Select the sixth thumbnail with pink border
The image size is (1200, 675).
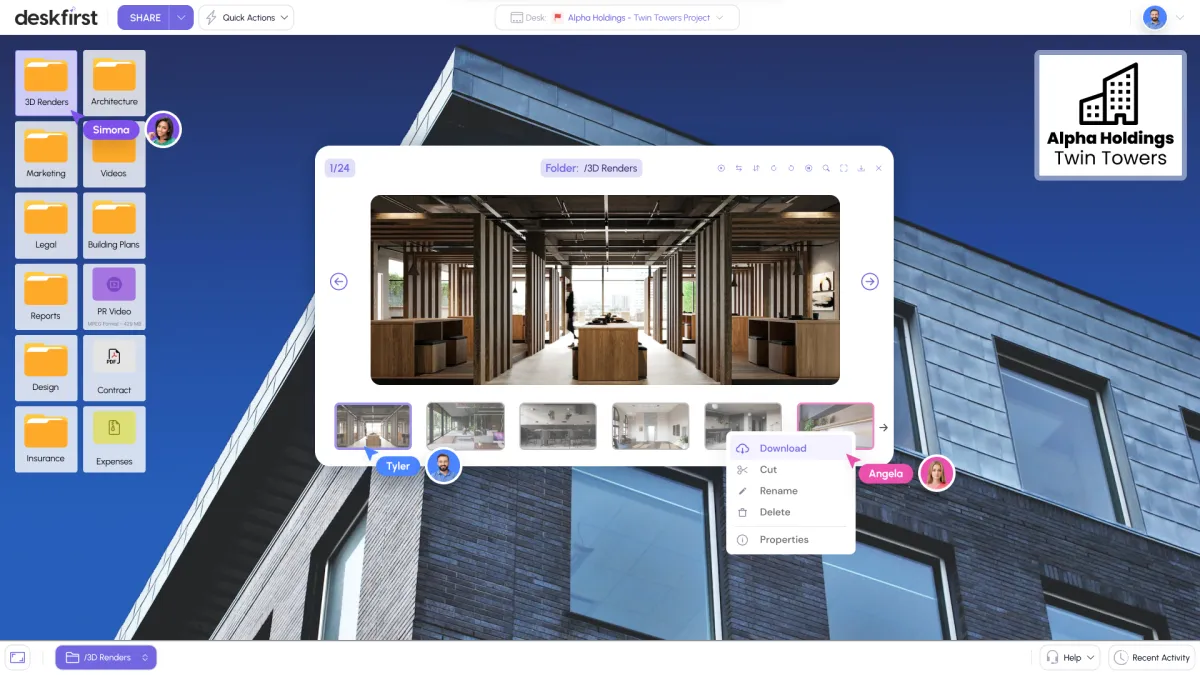(835, 426)
